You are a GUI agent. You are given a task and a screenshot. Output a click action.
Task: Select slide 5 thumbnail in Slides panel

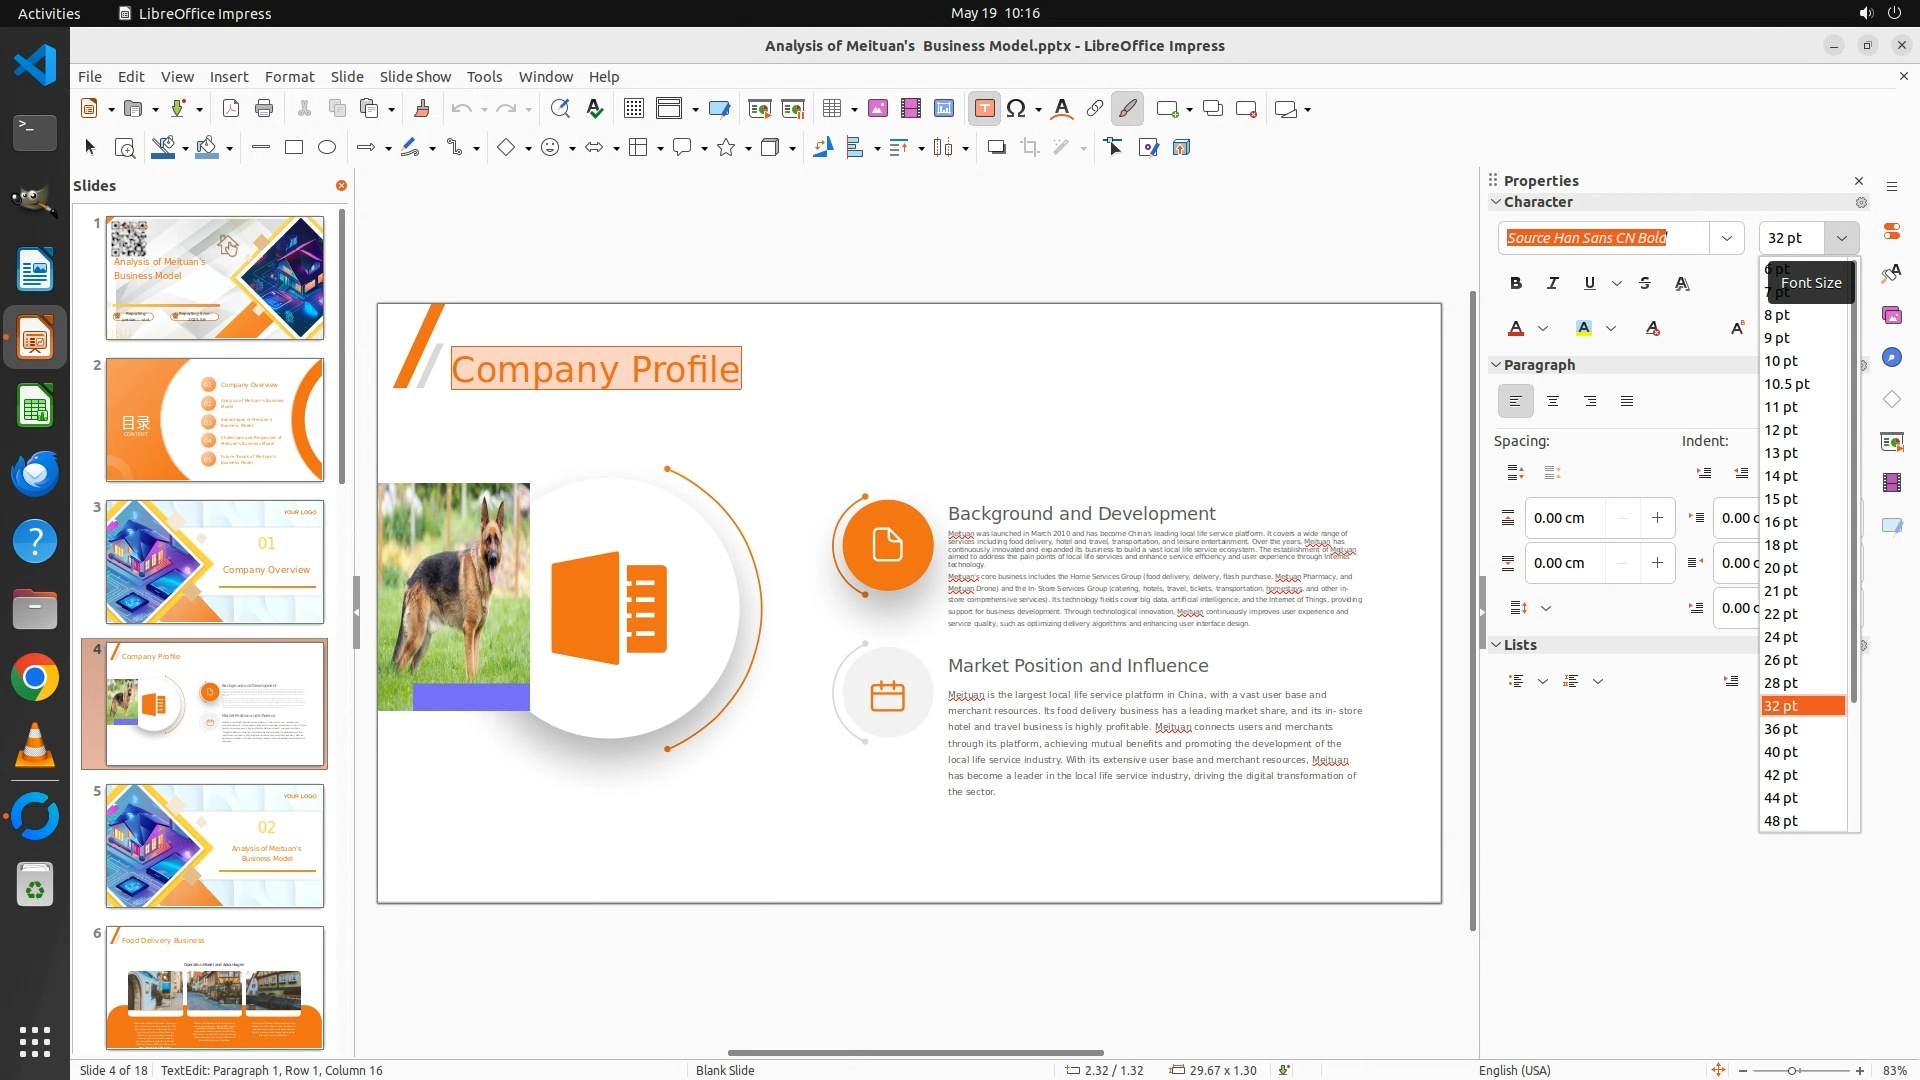215,846
